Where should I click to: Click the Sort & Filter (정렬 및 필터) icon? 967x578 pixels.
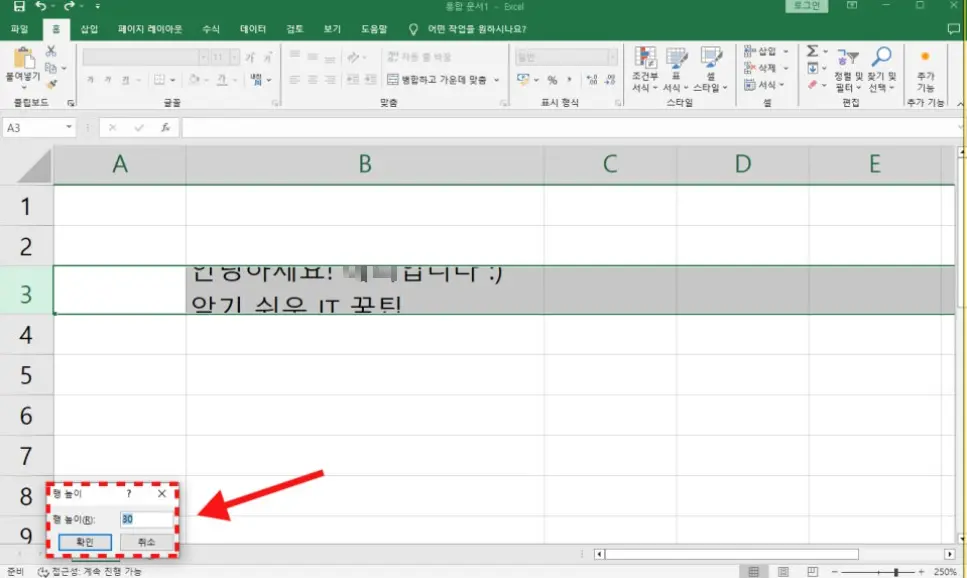848,57
